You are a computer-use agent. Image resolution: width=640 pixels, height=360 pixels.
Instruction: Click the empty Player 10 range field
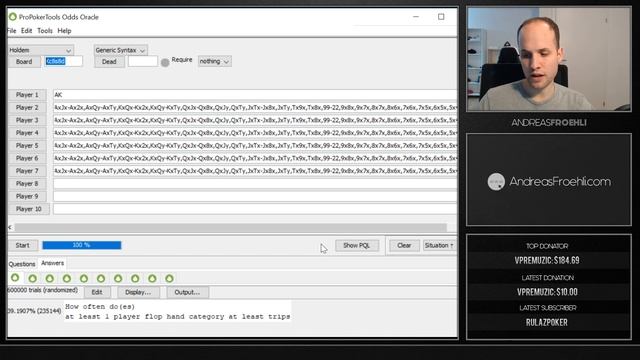(x=255, y=209)
